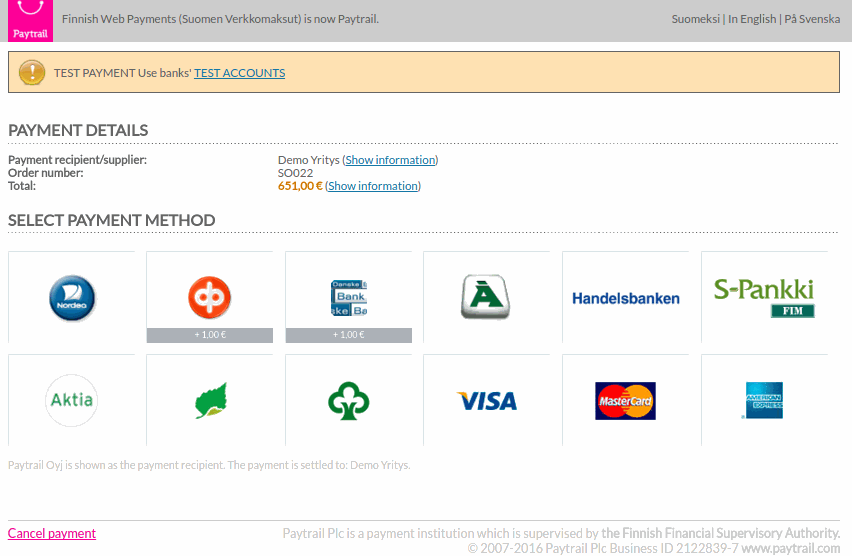
Task: Click the OP bank +1,00 € fee label
Action: (210, 335)
